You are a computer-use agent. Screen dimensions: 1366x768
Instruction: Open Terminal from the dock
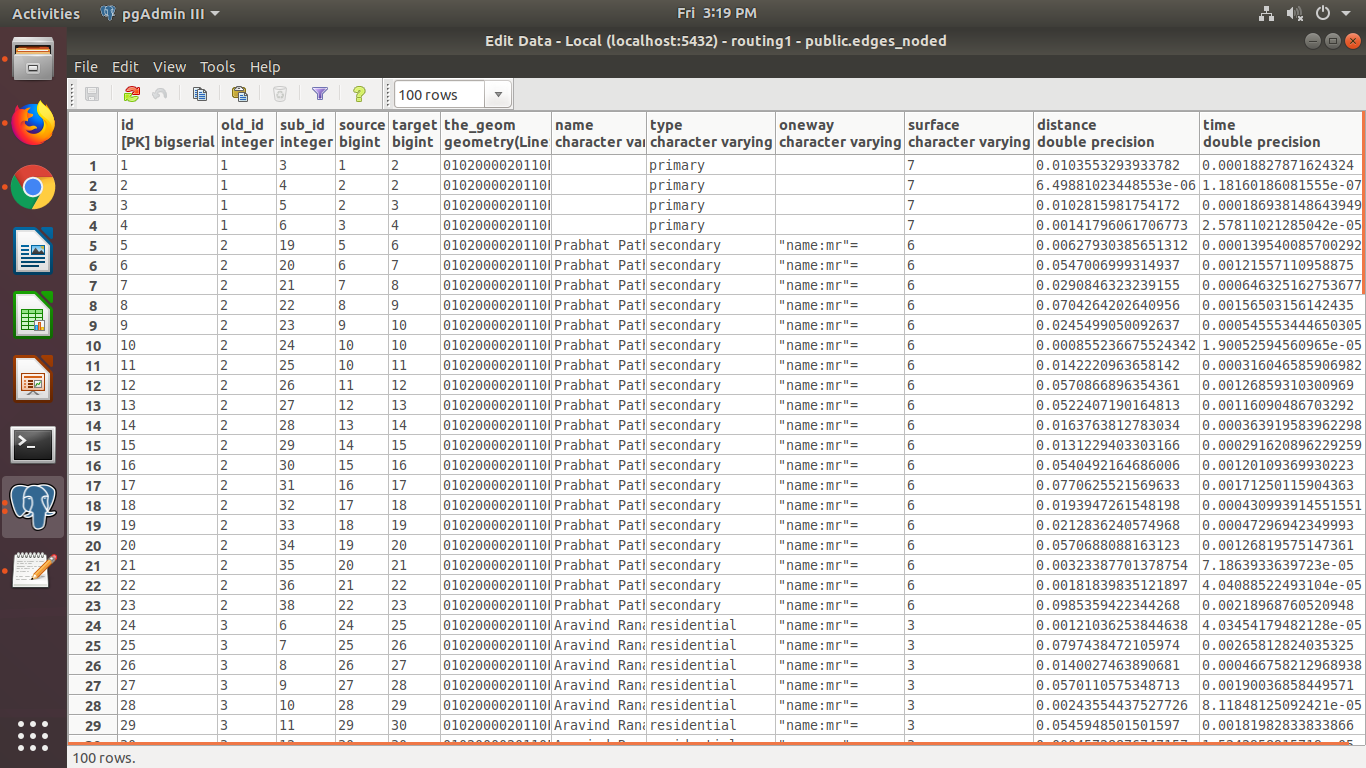click(33, 444)
